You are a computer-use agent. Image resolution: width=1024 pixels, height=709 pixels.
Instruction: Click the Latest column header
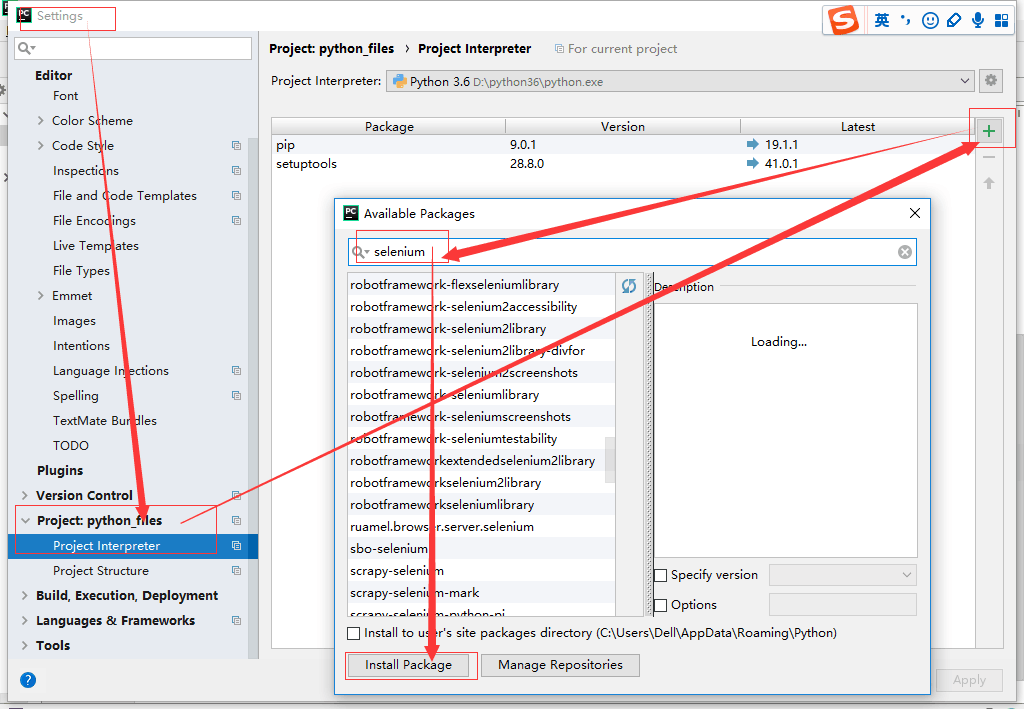click(x=857, y=127)
